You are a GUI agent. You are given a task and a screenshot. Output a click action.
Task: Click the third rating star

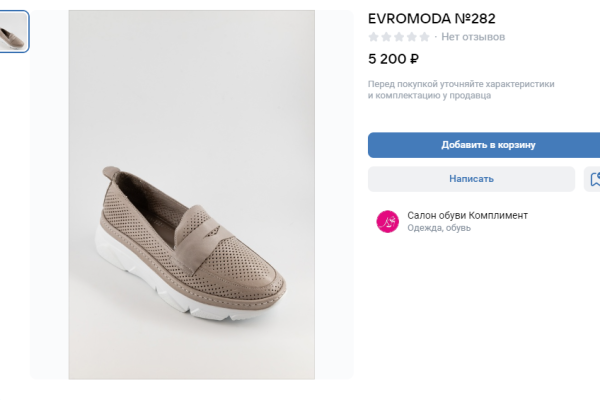(399, 37)
